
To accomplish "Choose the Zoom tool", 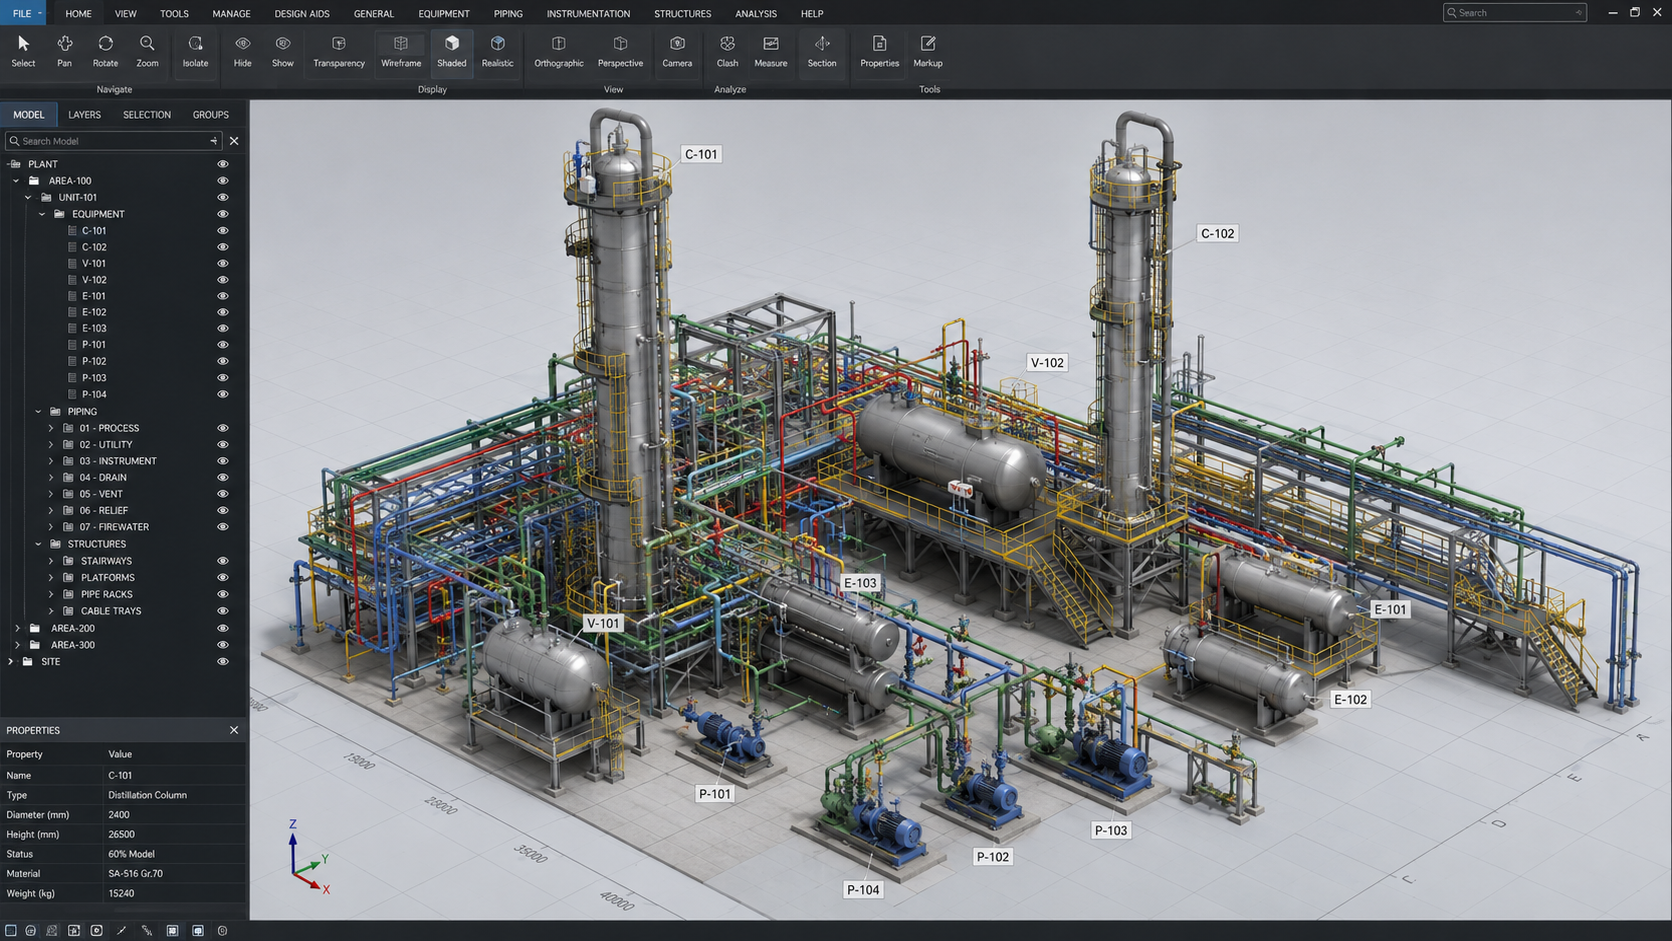I will [147, 51].
